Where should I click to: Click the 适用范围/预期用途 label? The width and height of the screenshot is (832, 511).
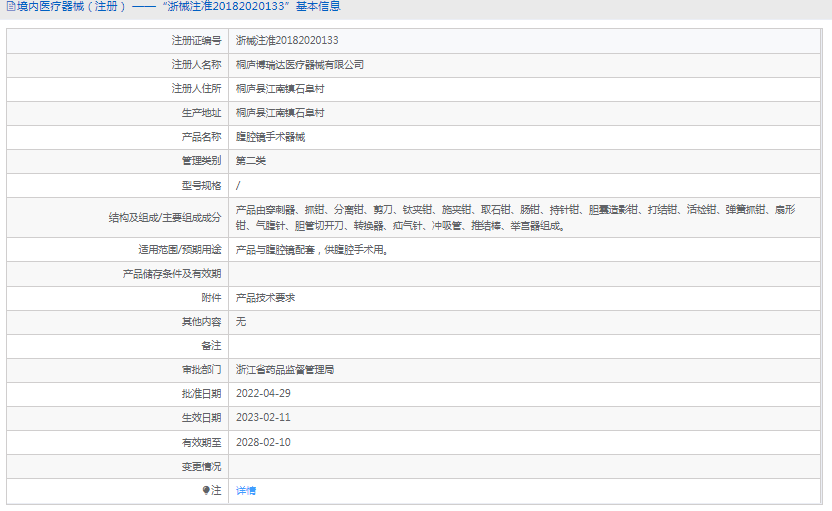tap(179, 249)
